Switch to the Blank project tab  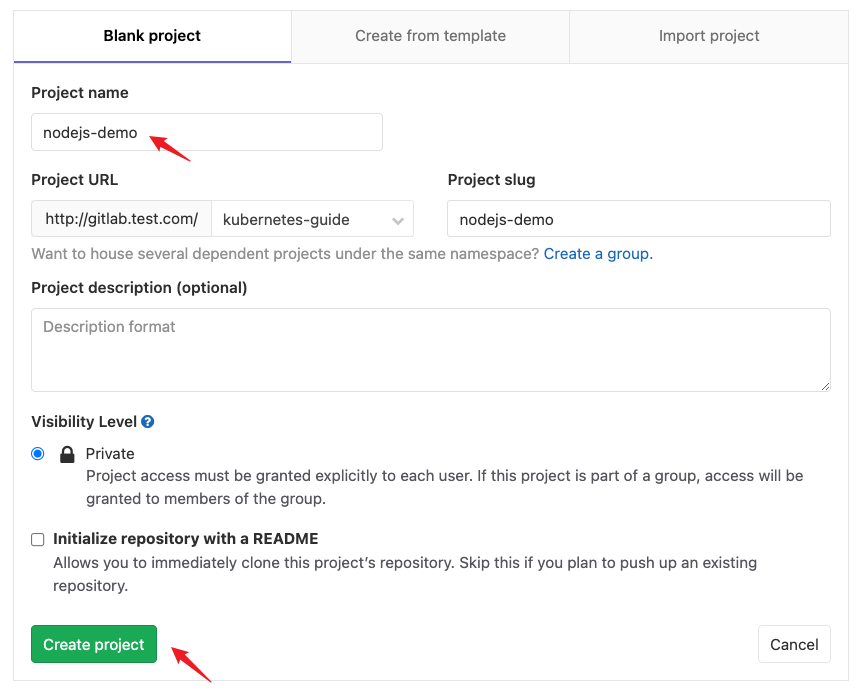click(152, 36)
